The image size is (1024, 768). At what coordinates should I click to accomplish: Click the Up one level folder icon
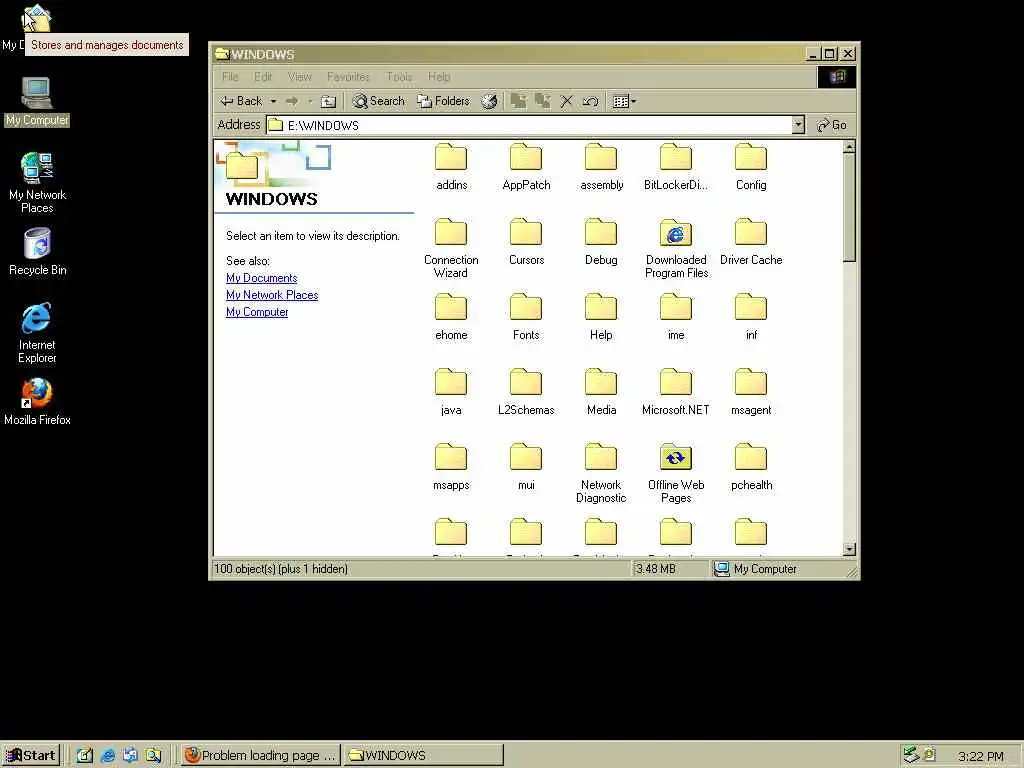tap(328, 101)
